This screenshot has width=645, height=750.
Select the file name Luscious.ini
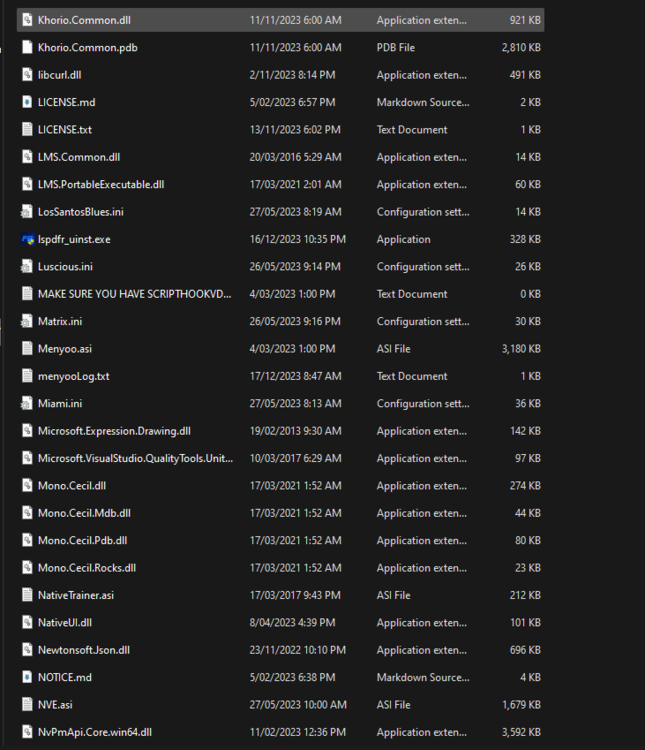65,266
